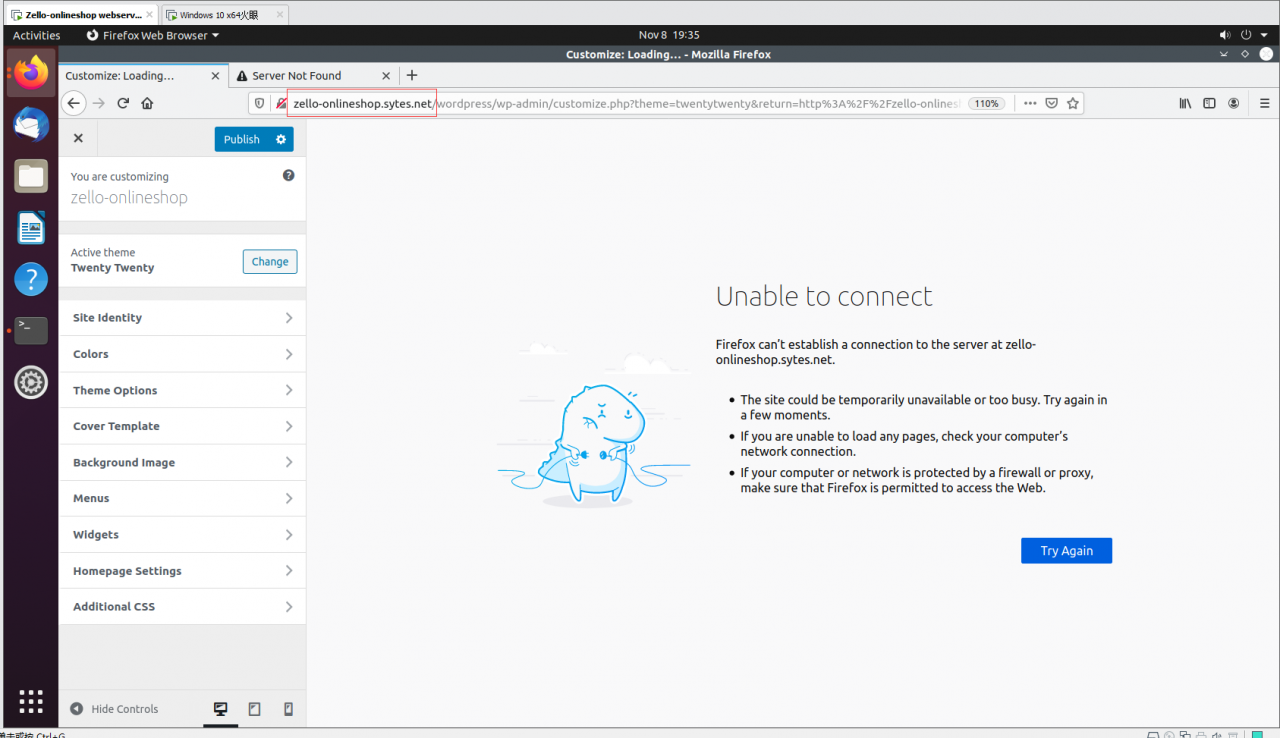Screen dimensions: 1280x738
Task: Close the WordPress Customizer with the X
Action: click(x=78, y=139)
